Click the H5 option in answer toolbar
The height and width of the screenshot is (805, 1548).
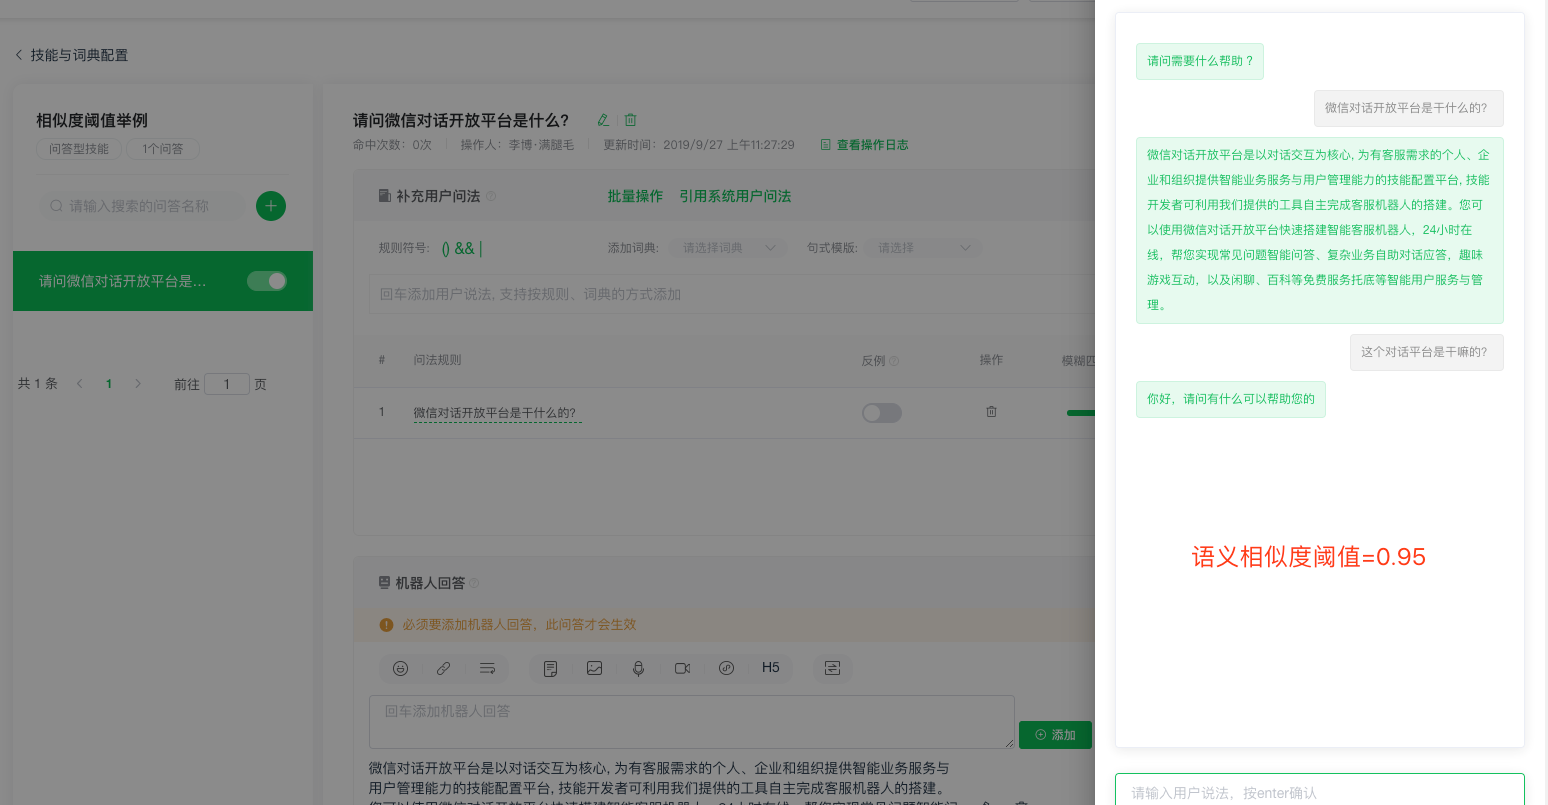coord(771,667)
